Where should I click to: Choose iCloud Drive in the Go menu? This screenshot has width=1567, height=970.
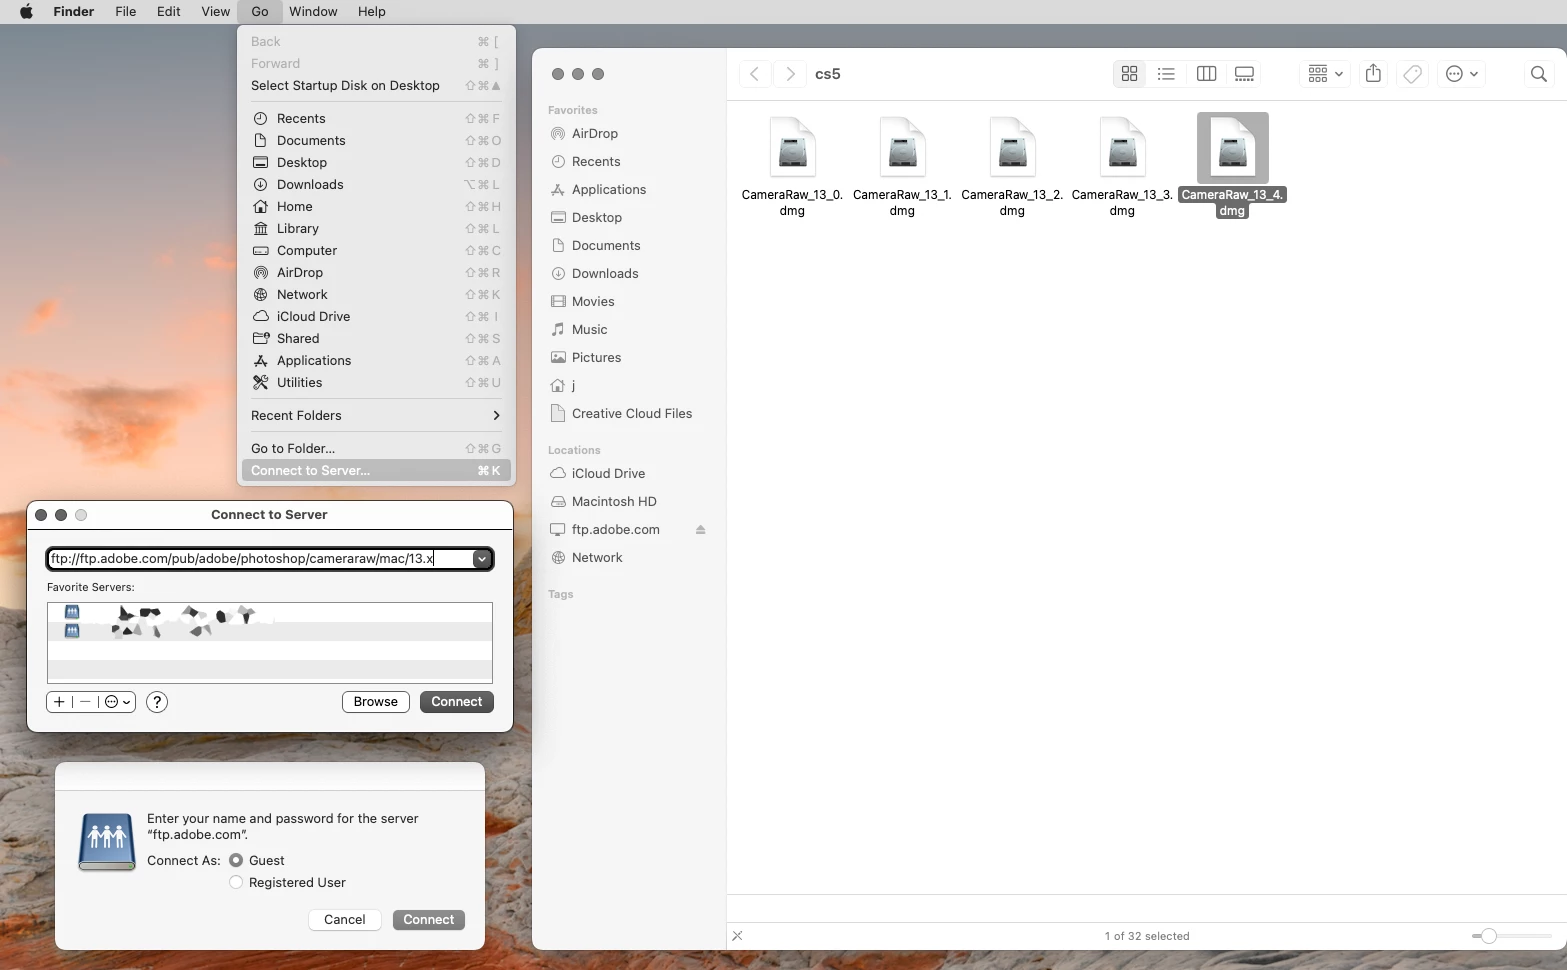pyautogui.click(x=376, y=317)
